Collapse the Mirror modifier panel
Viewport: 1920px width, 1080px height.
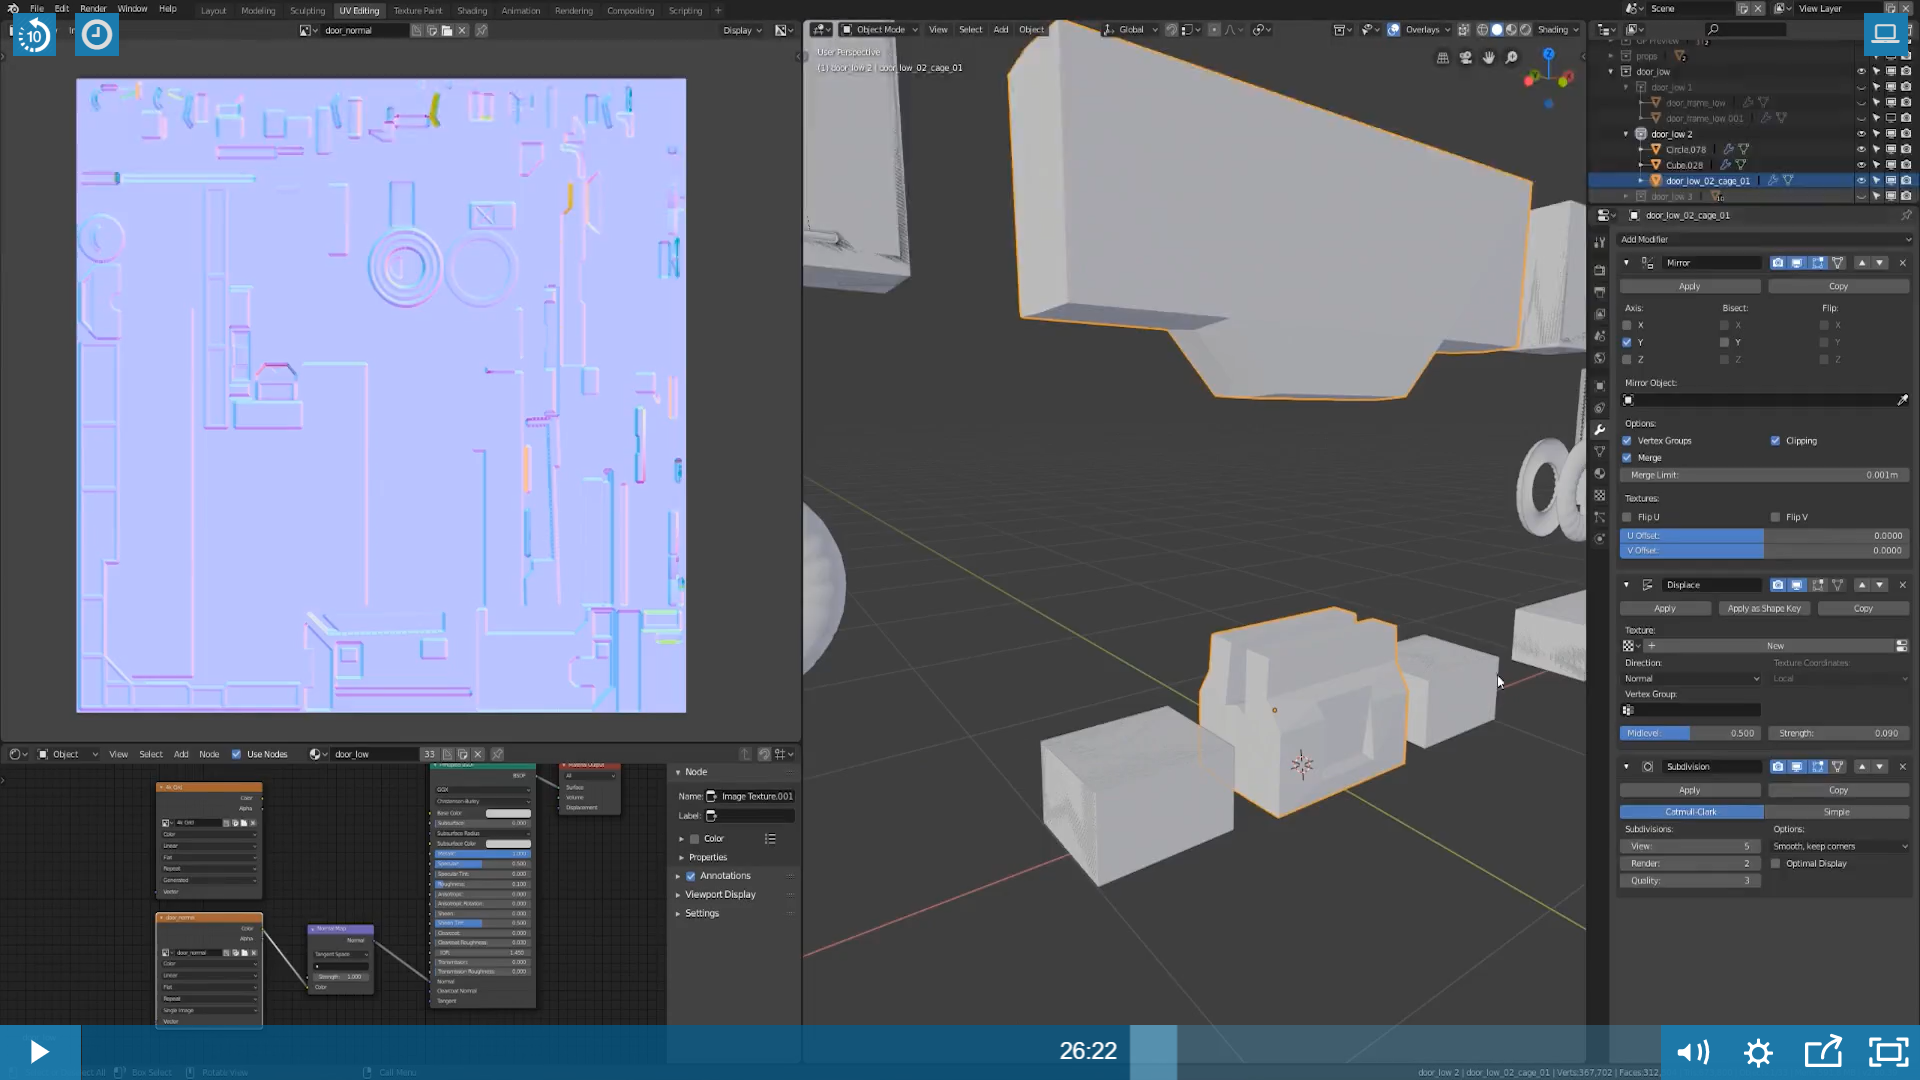pyautogui.click(x=1626, y=263)
